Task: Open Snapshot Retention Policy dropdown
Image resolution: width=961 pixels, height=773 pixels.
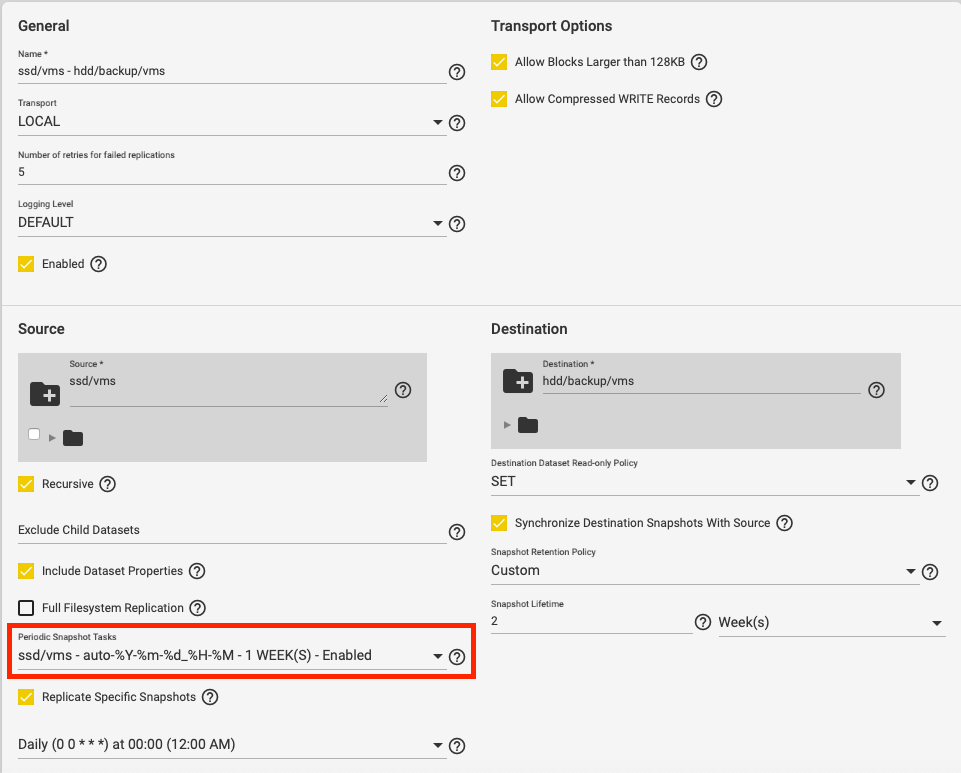Action: 704,571
